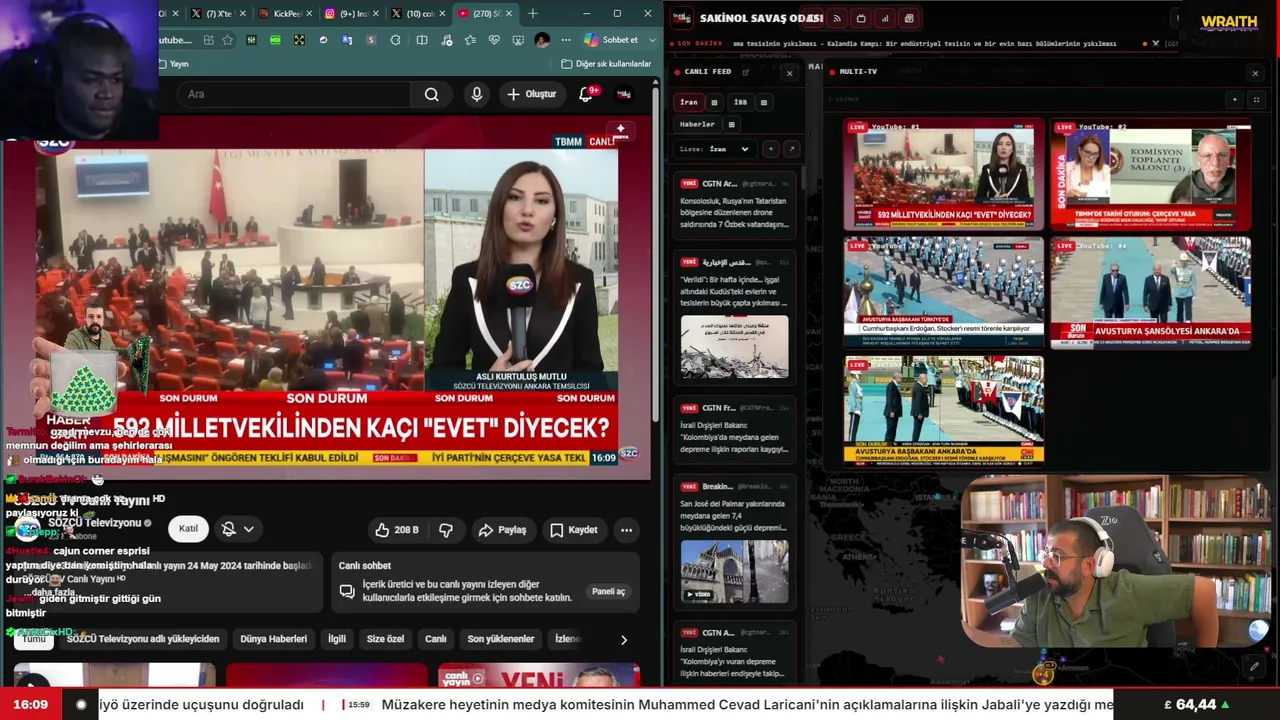The width and height of the screenshot is (1280, 720).
Task: Add a source in Multi-TV panel
Action: click(1235, 100)
